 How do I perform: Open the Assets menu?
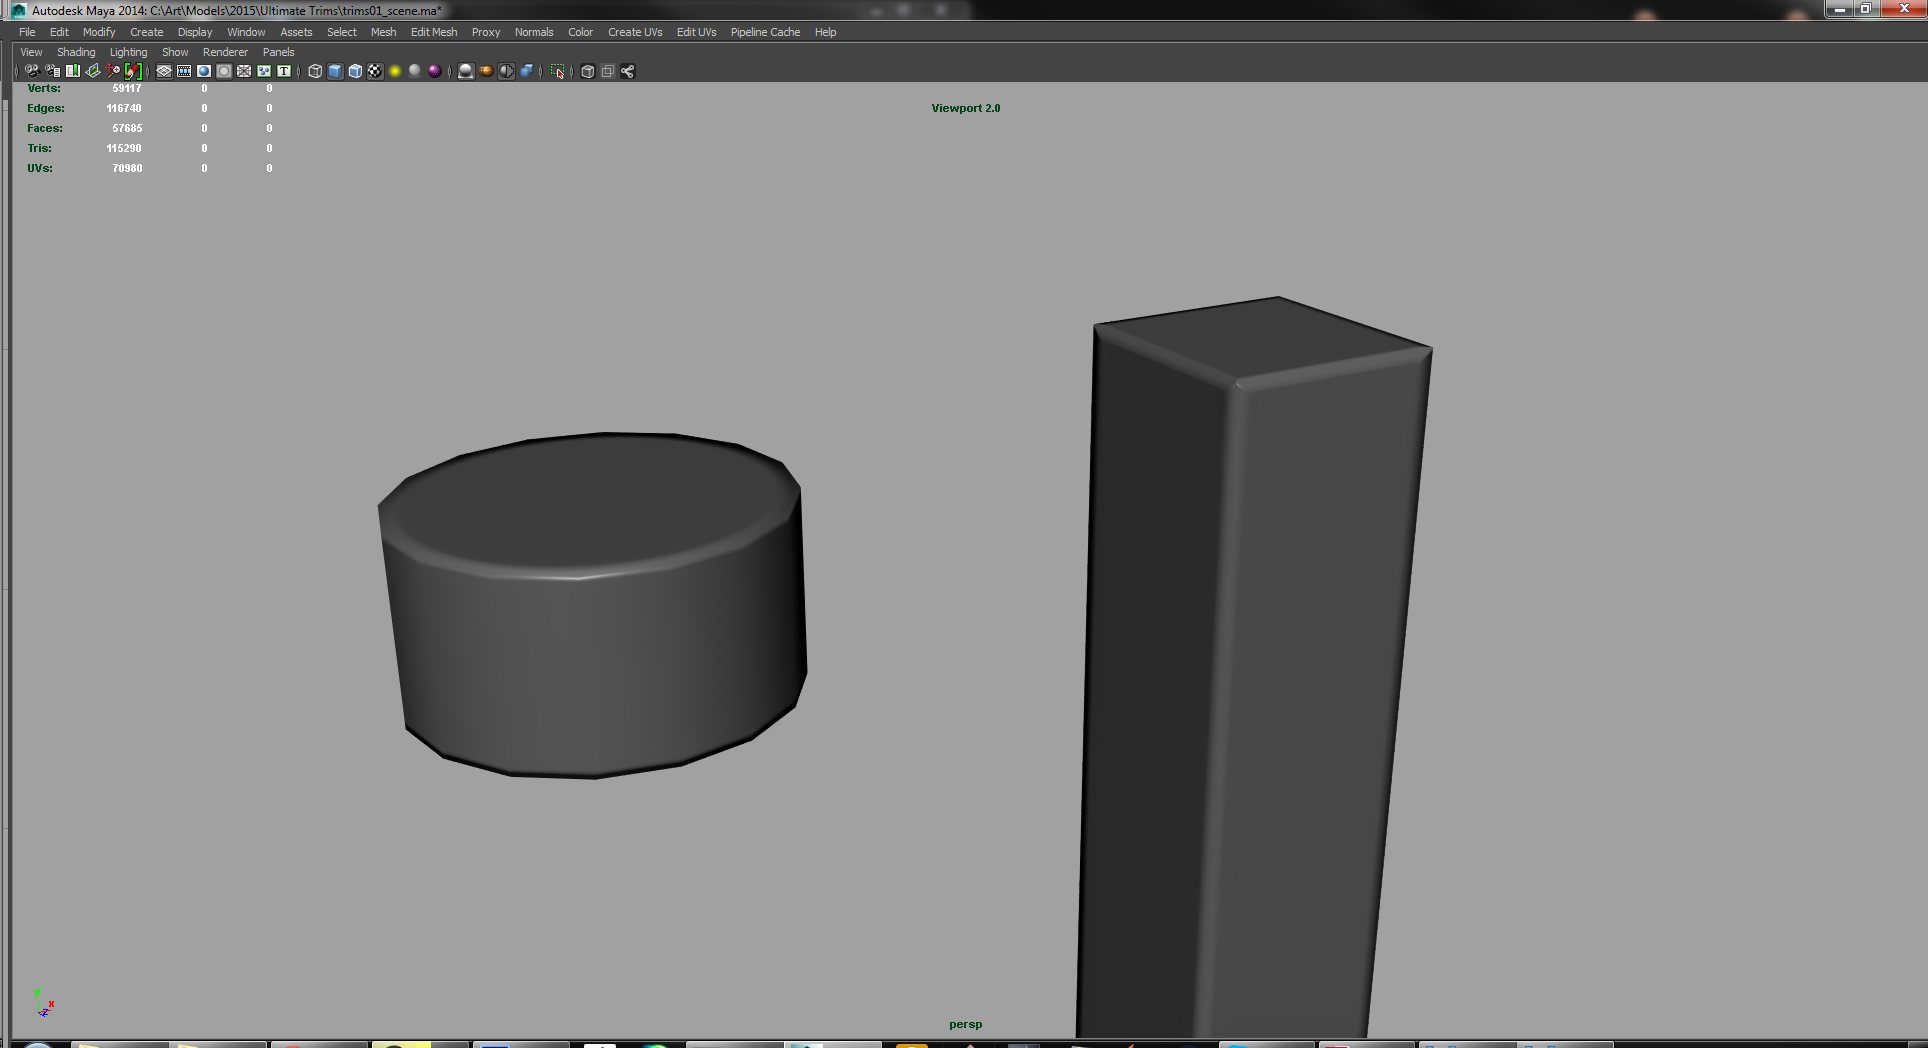click(296, 32)
